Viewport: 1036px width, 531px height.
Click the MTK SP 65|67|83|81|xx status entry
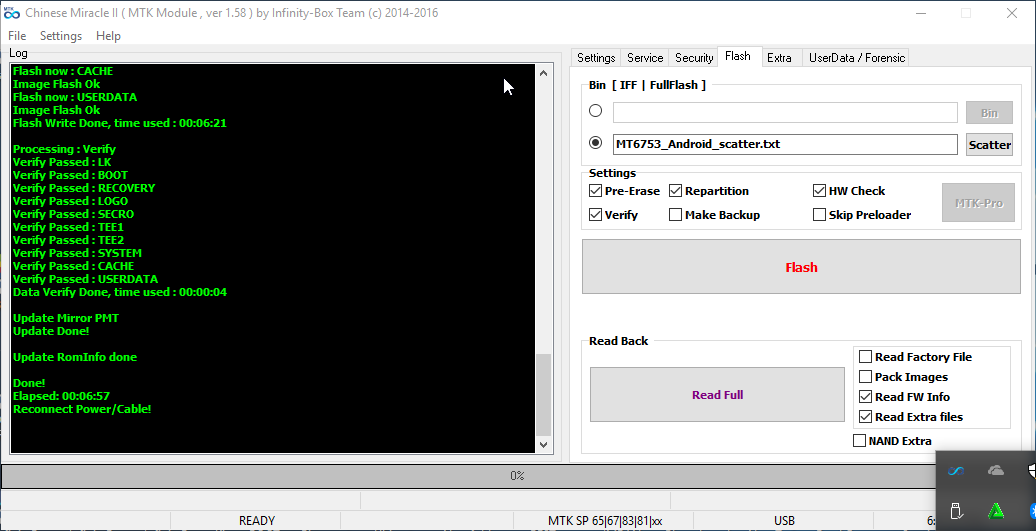pyautogui.click(x=605, y=520)
